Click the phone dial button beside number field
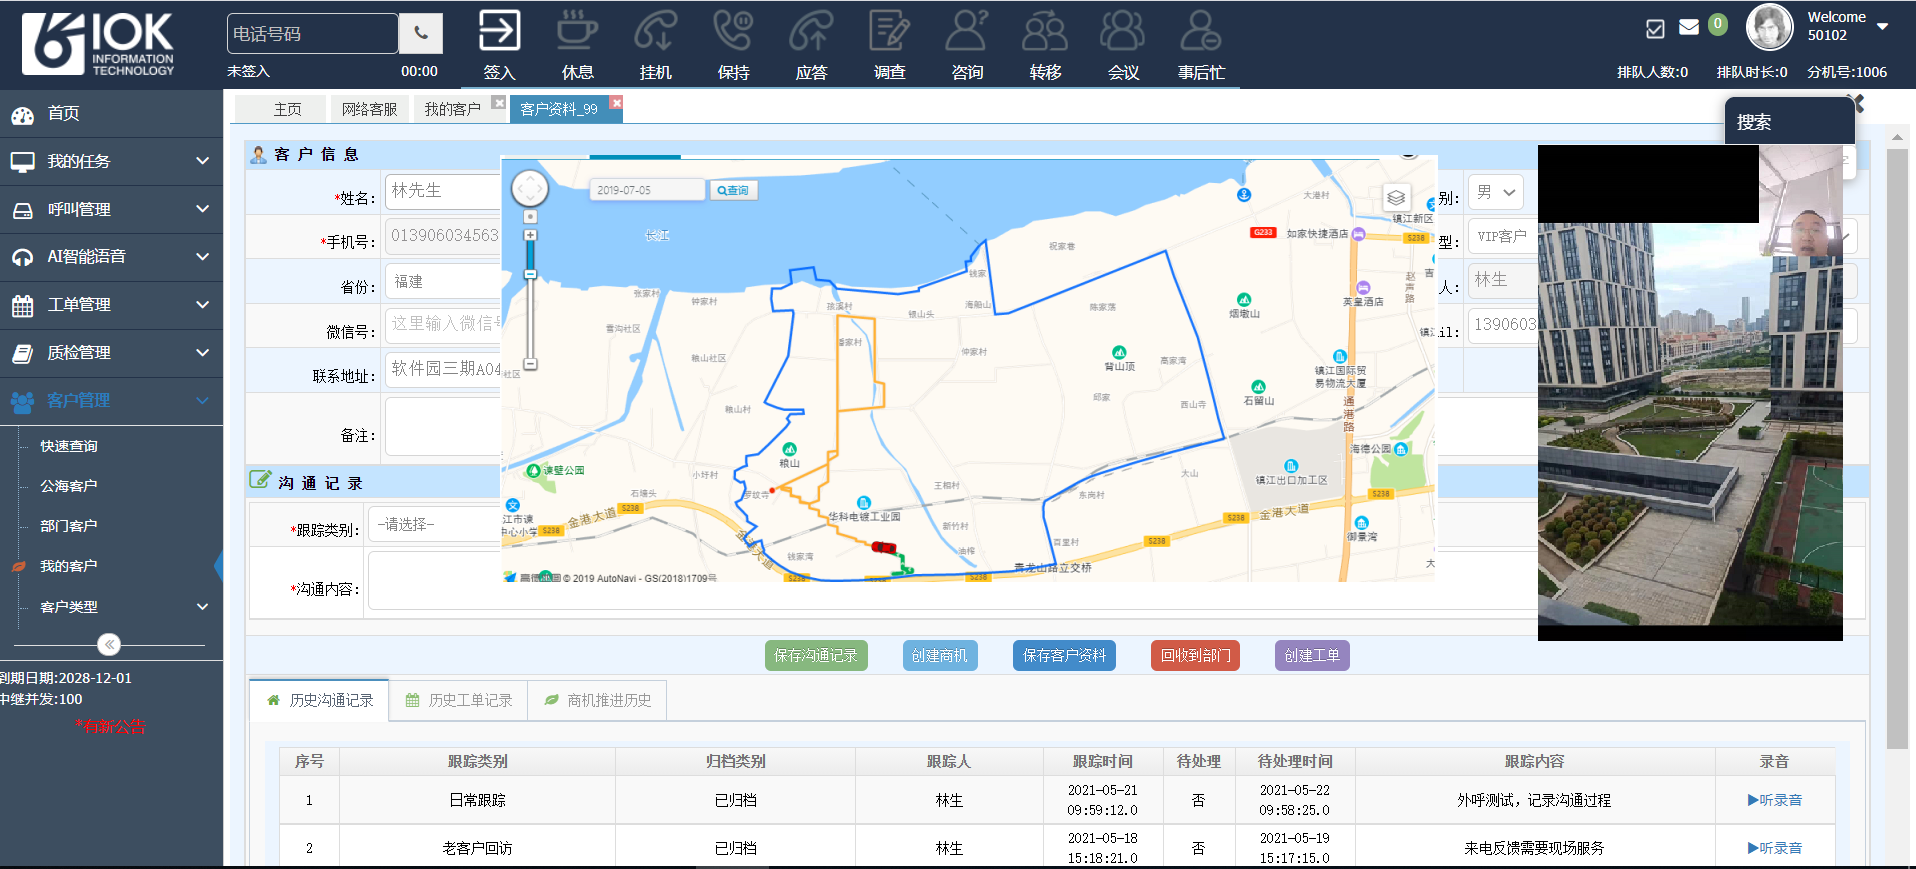The width and height of the screenshot is (1916, 869). [421, 34]
